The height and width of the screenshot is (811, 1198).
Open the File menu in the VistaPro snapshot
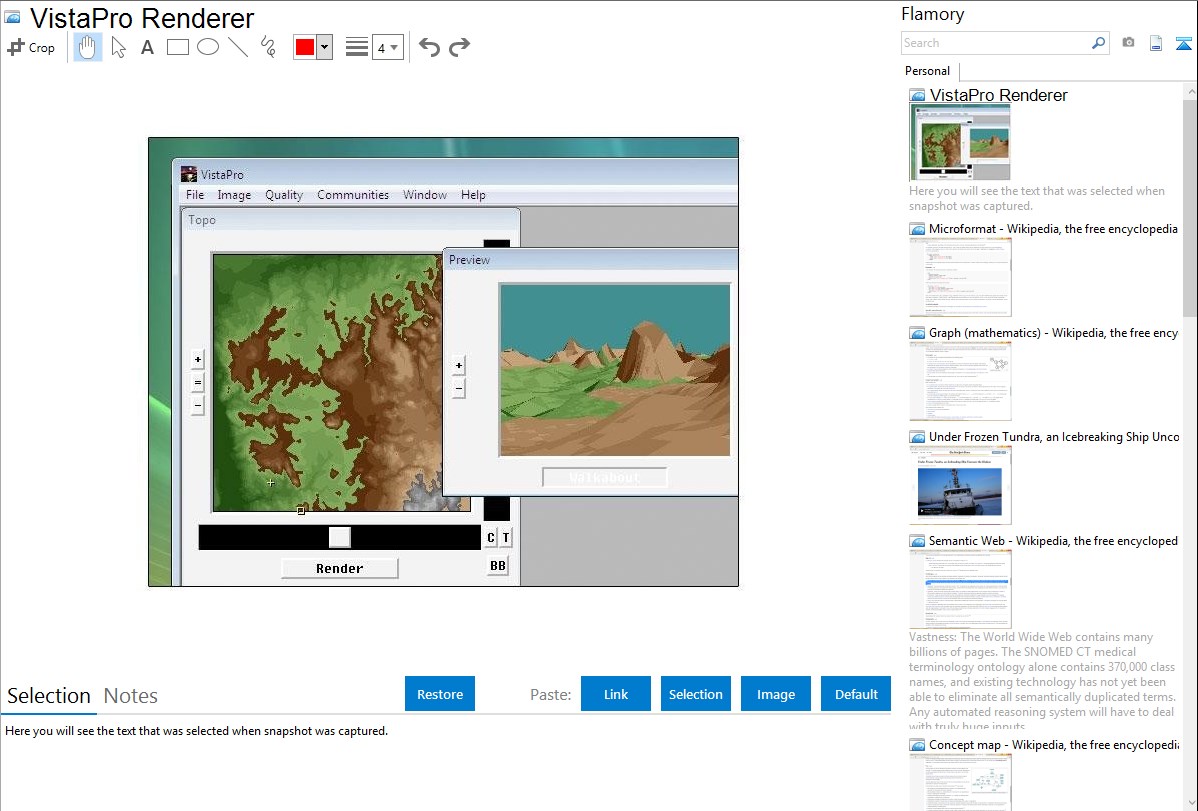click(x=195, y=195)
